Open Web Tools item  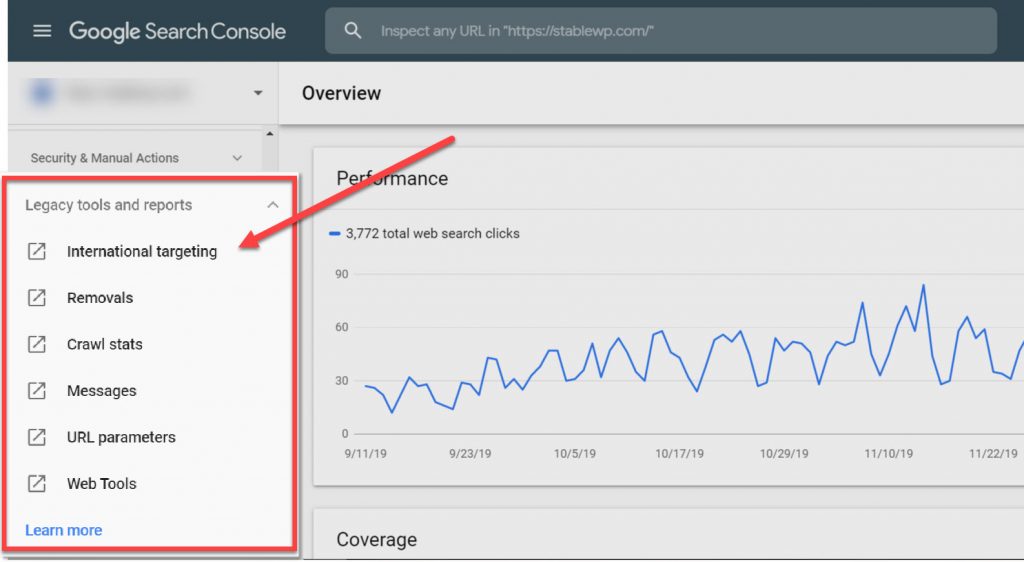click(x=102, y=484)
